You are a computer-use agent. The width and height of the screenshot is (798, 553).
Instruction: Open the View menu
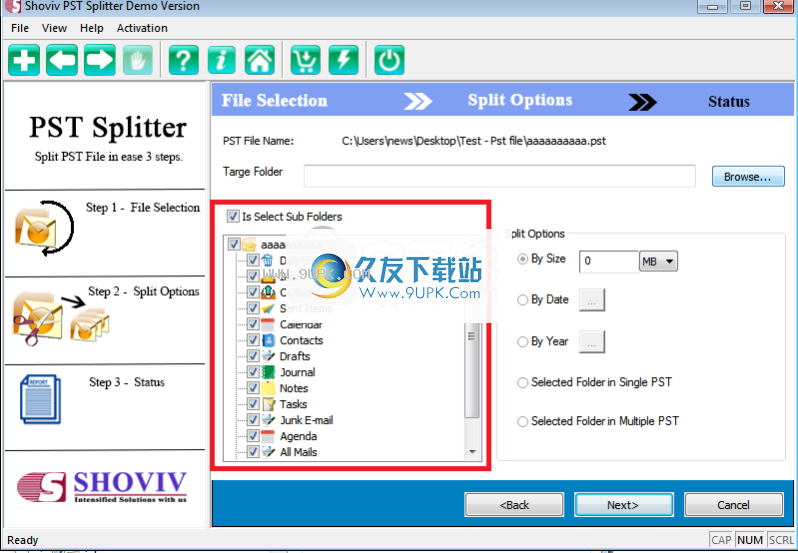[x=54, y=28]
